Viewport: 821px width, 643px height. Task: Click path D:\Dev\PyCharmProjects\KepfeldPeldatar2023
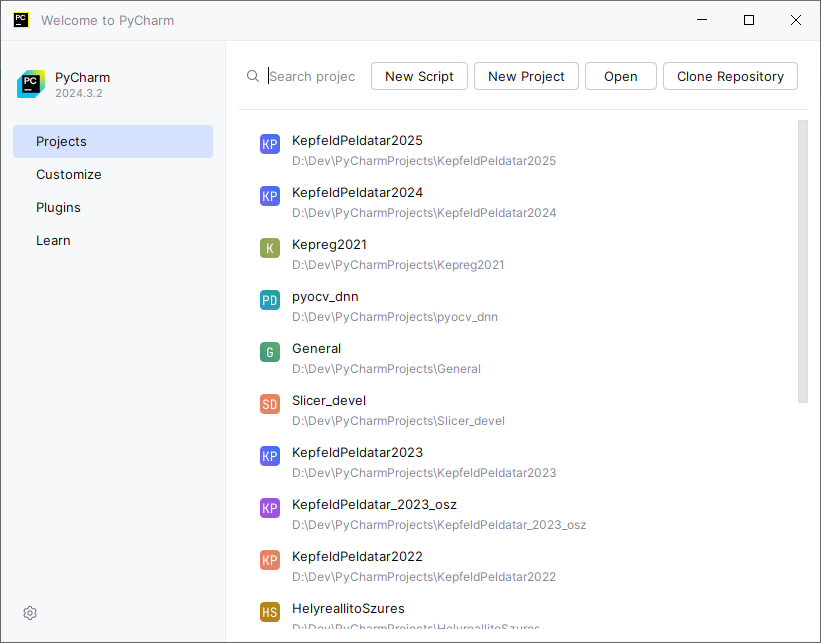coord(424,473)
